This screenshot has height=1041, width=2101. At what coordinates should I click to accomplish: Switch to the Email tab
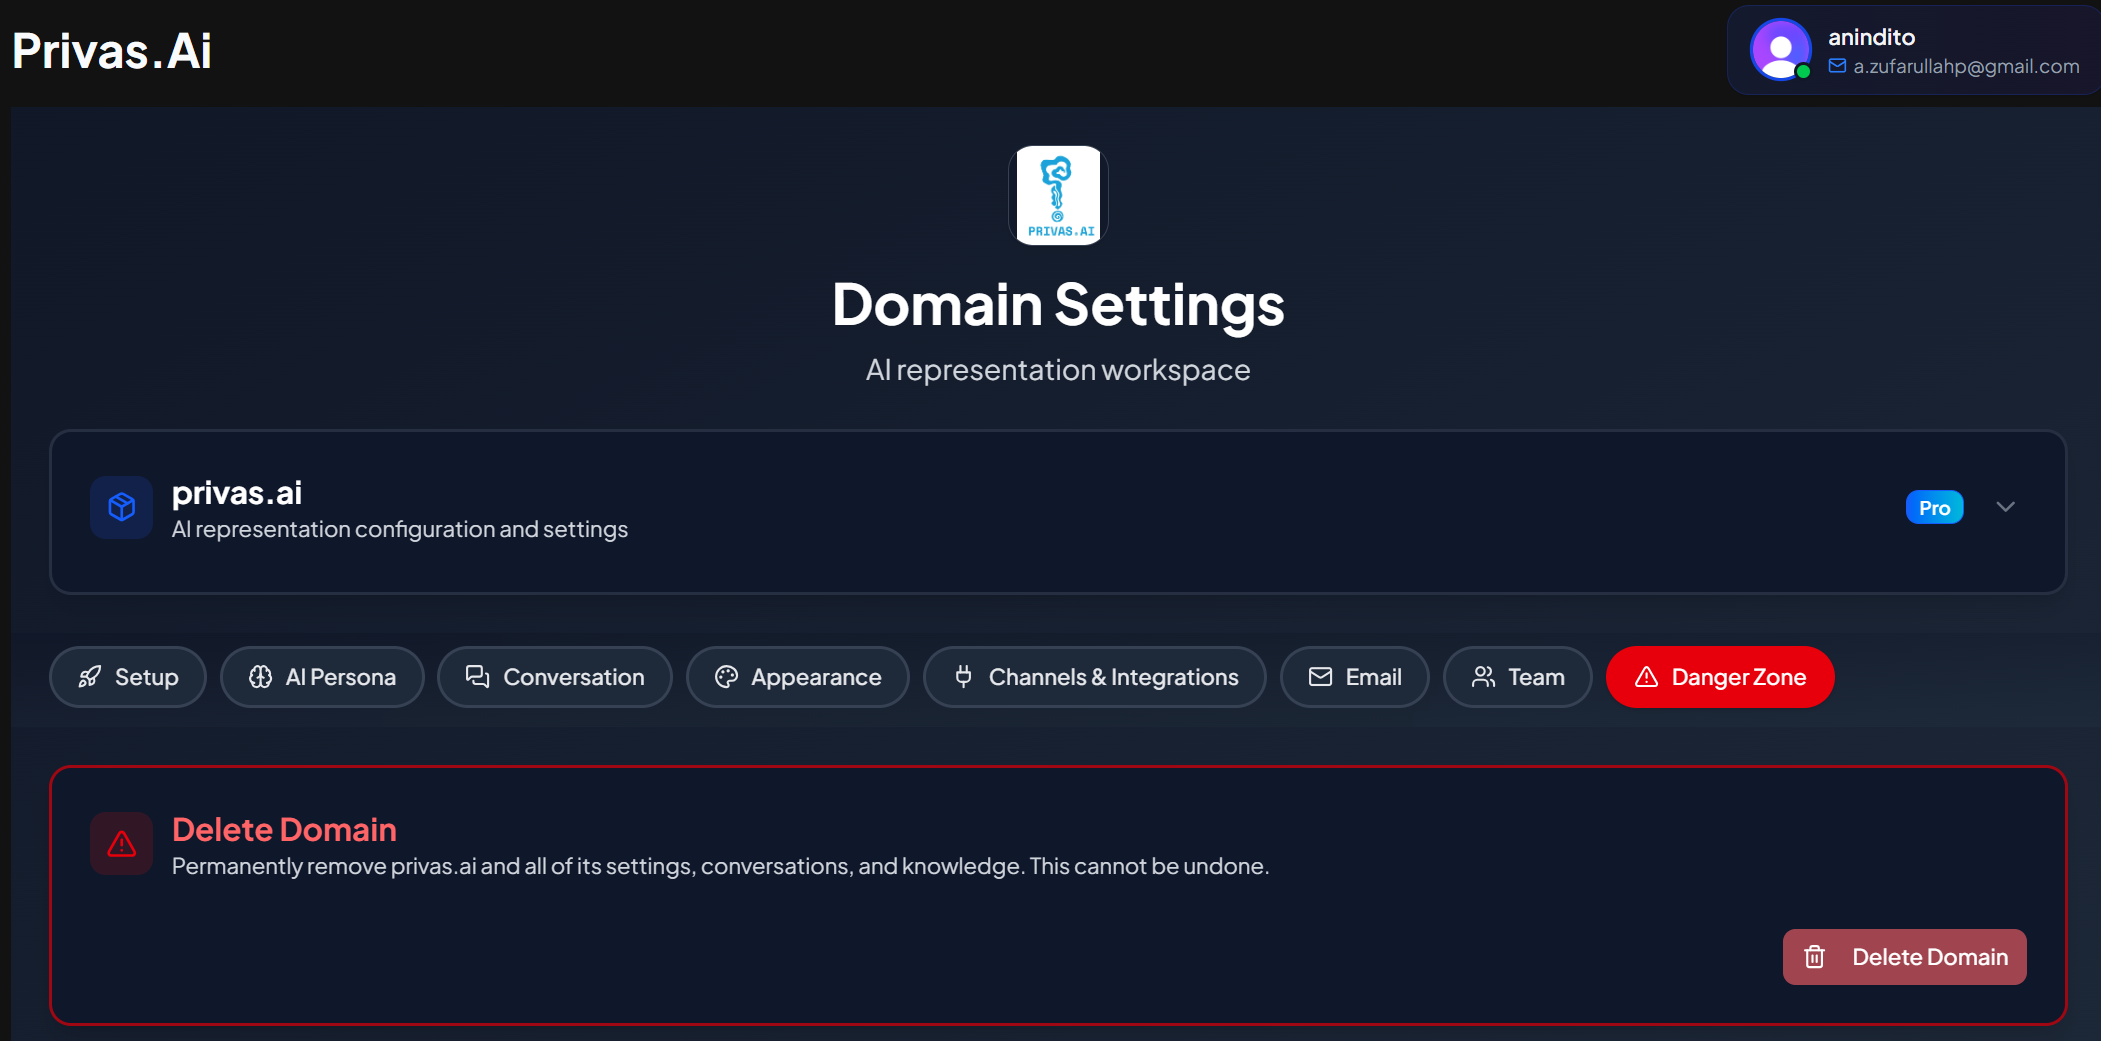(1355, 677)
